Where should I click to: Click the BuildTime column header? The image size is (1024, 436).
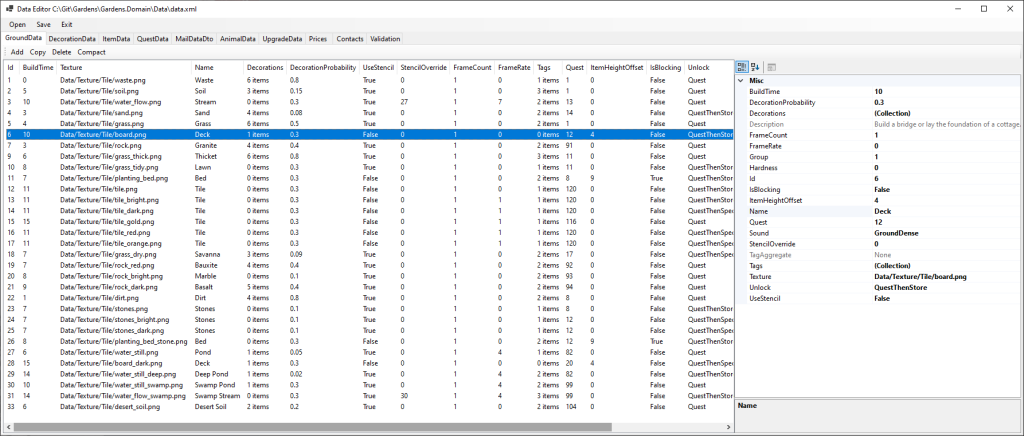coord(38,67)
